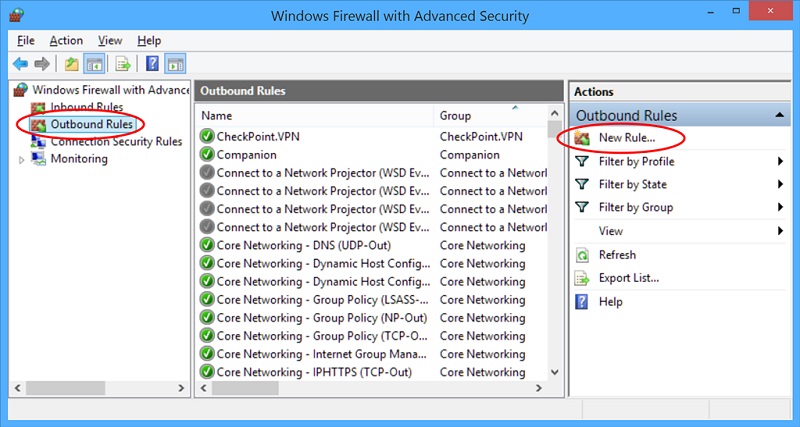
Task: Click the Back arrow toolbar icon
Action: tap(20, 64)
